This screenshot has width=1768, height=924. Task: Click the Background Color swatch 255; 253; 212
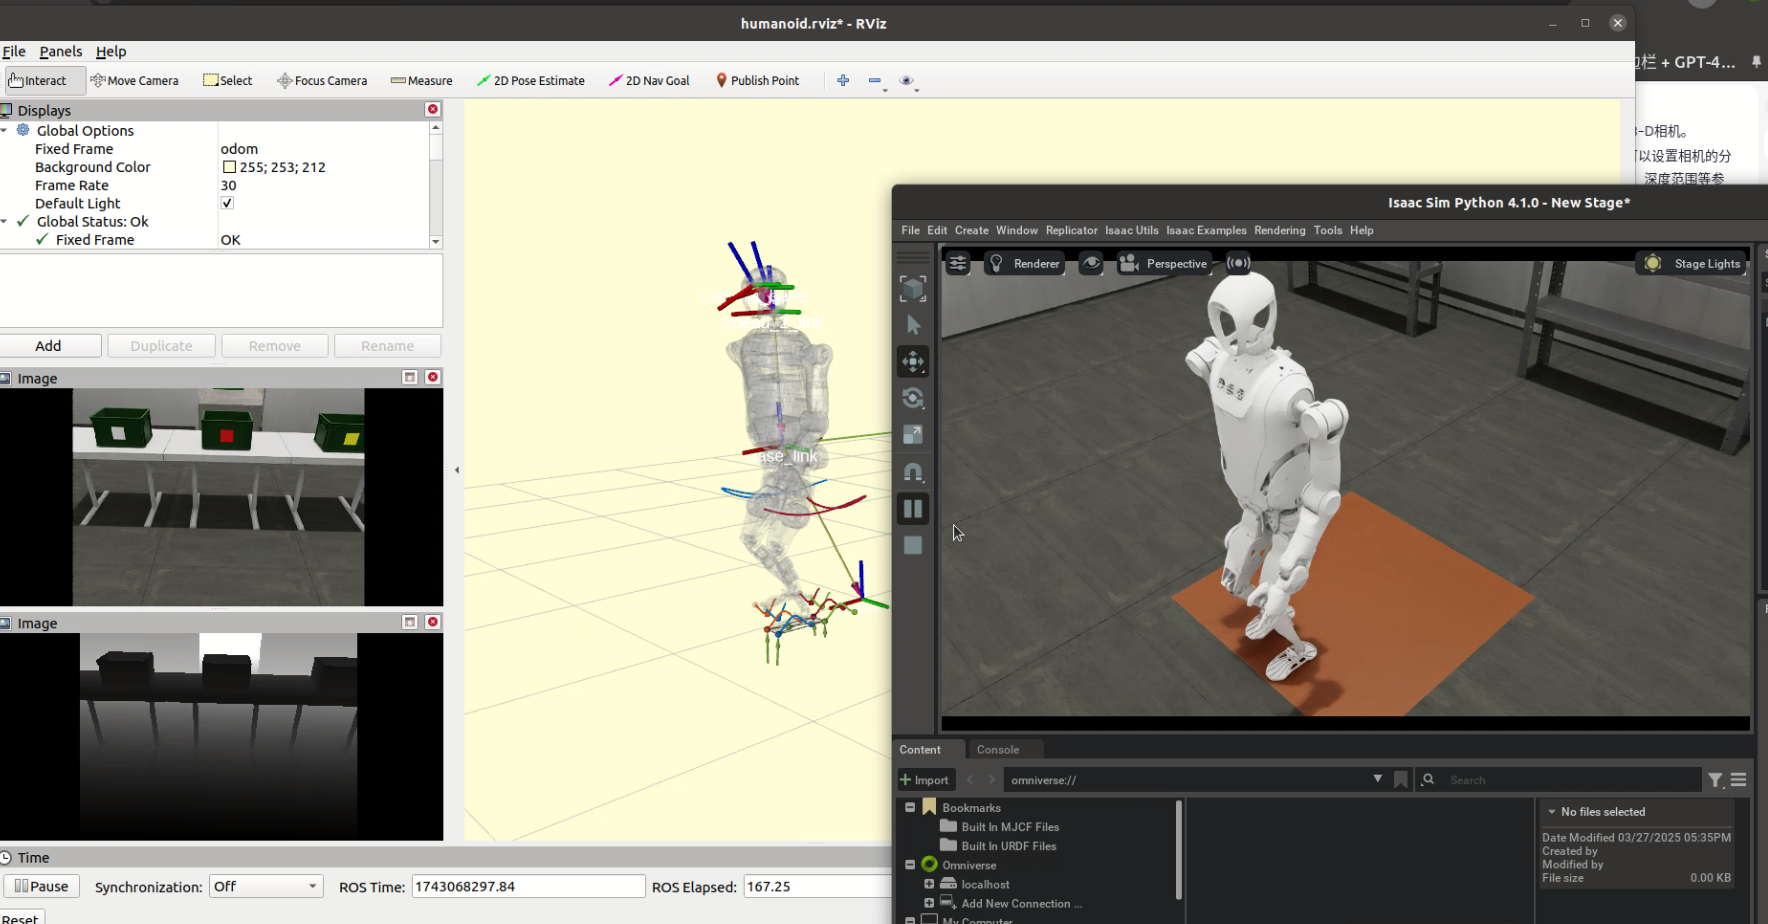(x=229, y=167)
